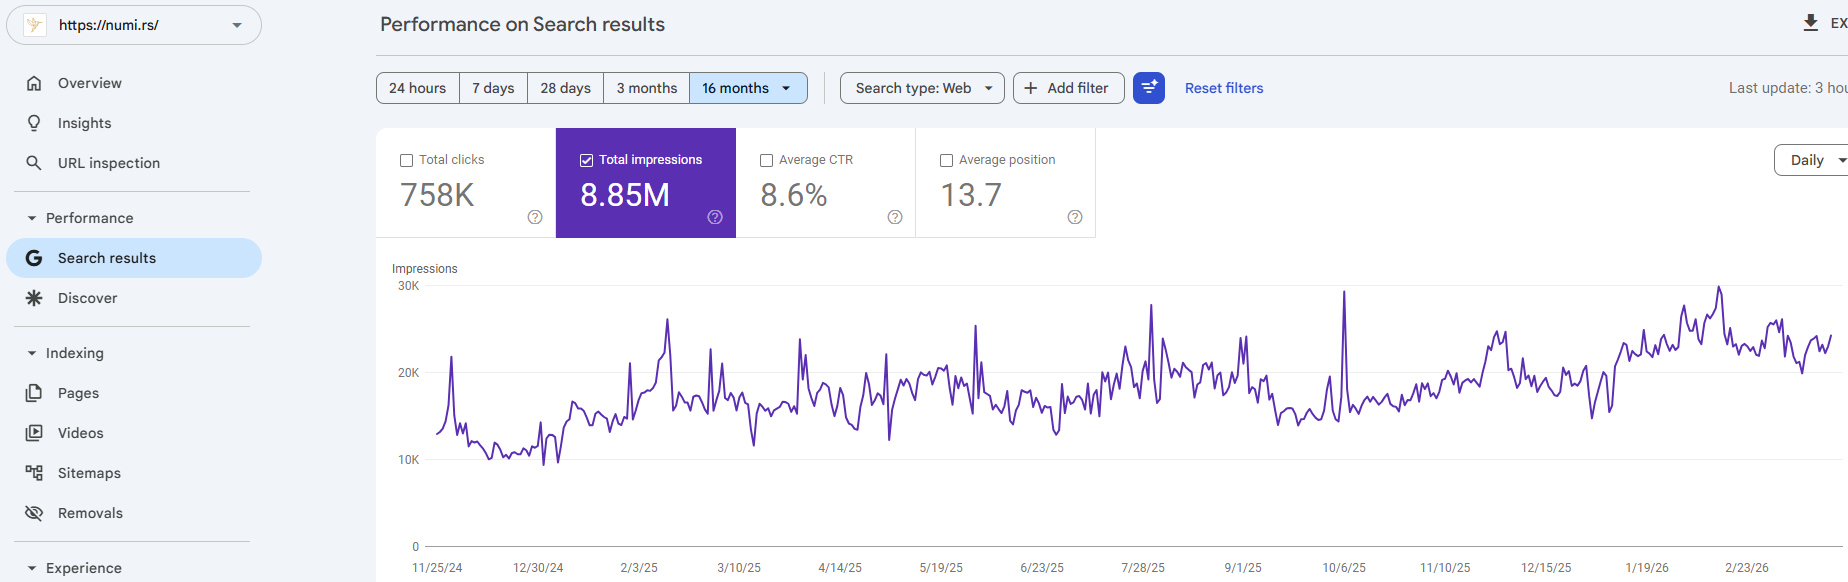Open the Daily granularity dropdown
This screenshot has width=1848, height=582.
tap(1814, 160)
